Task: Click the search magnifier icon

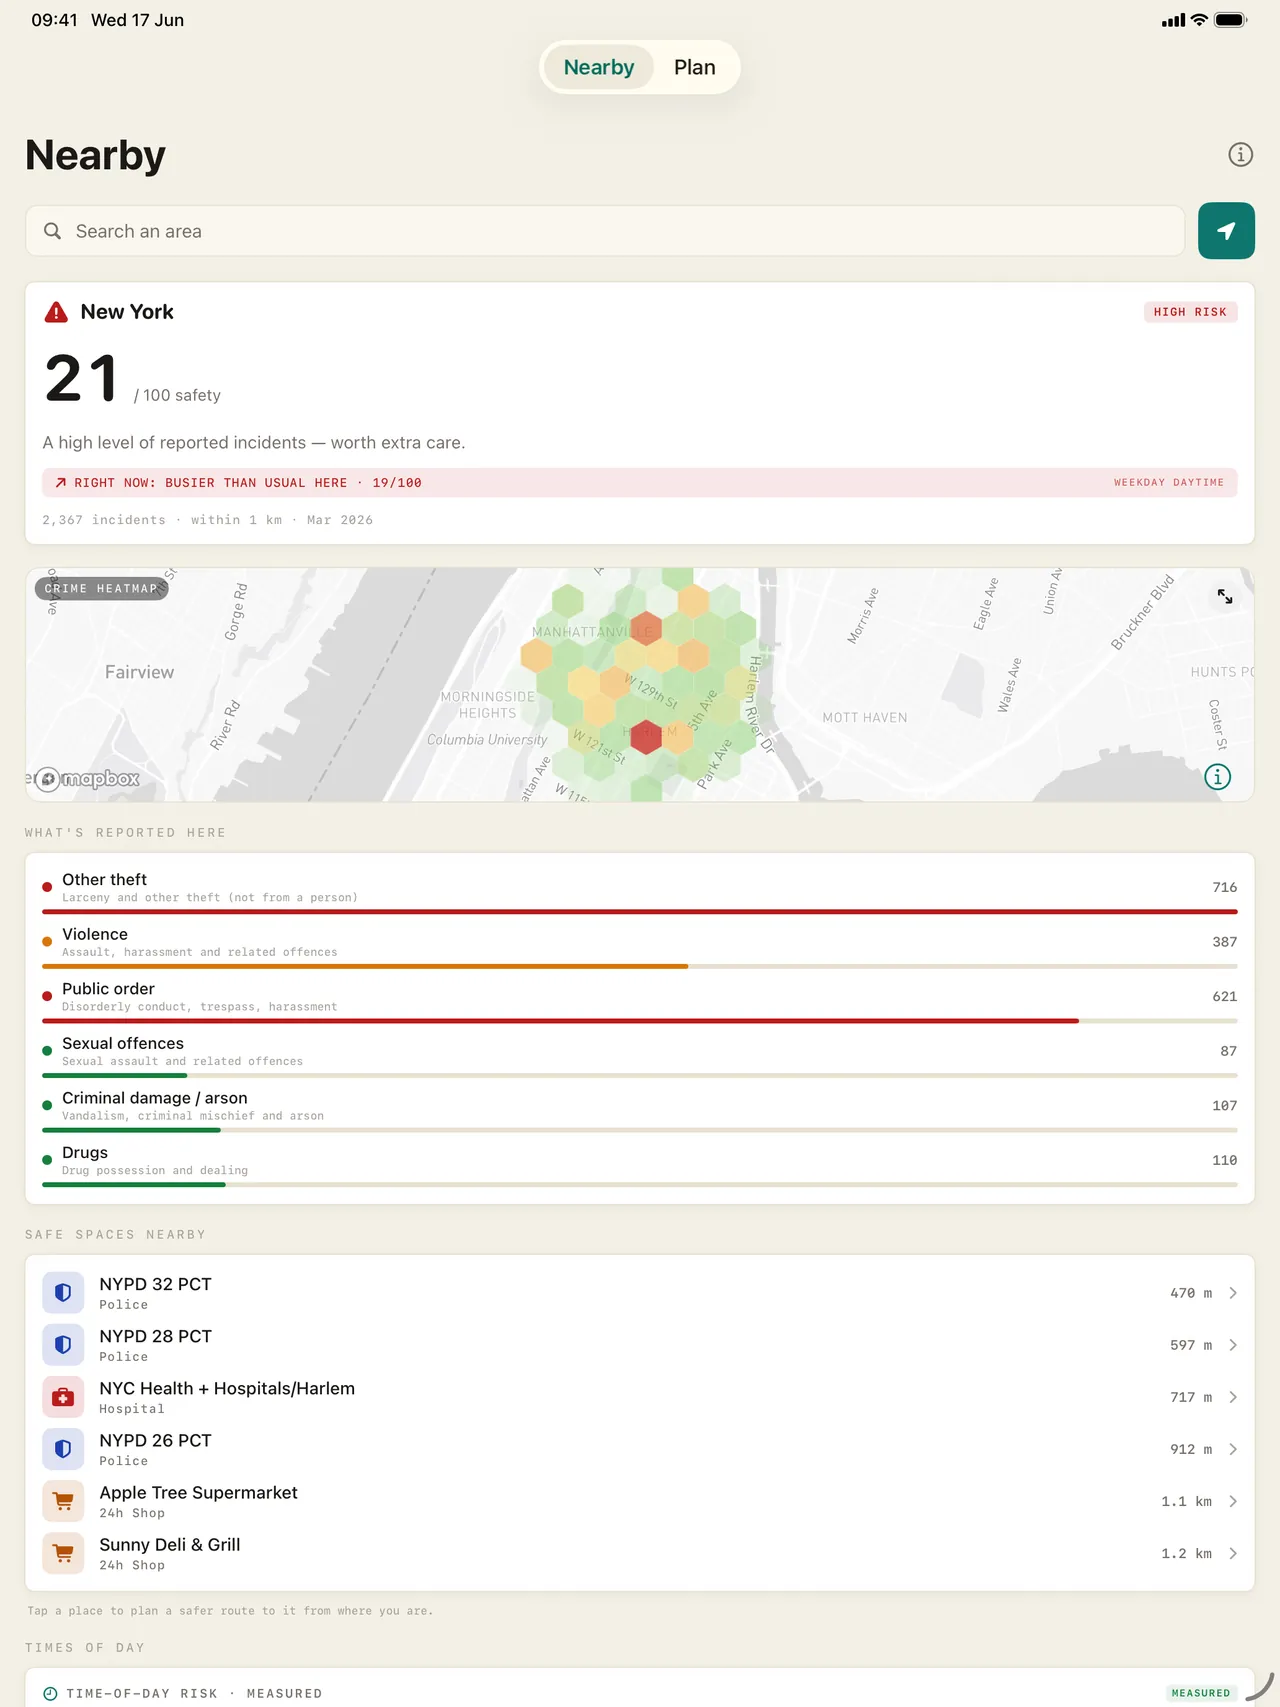Action: 53,231
